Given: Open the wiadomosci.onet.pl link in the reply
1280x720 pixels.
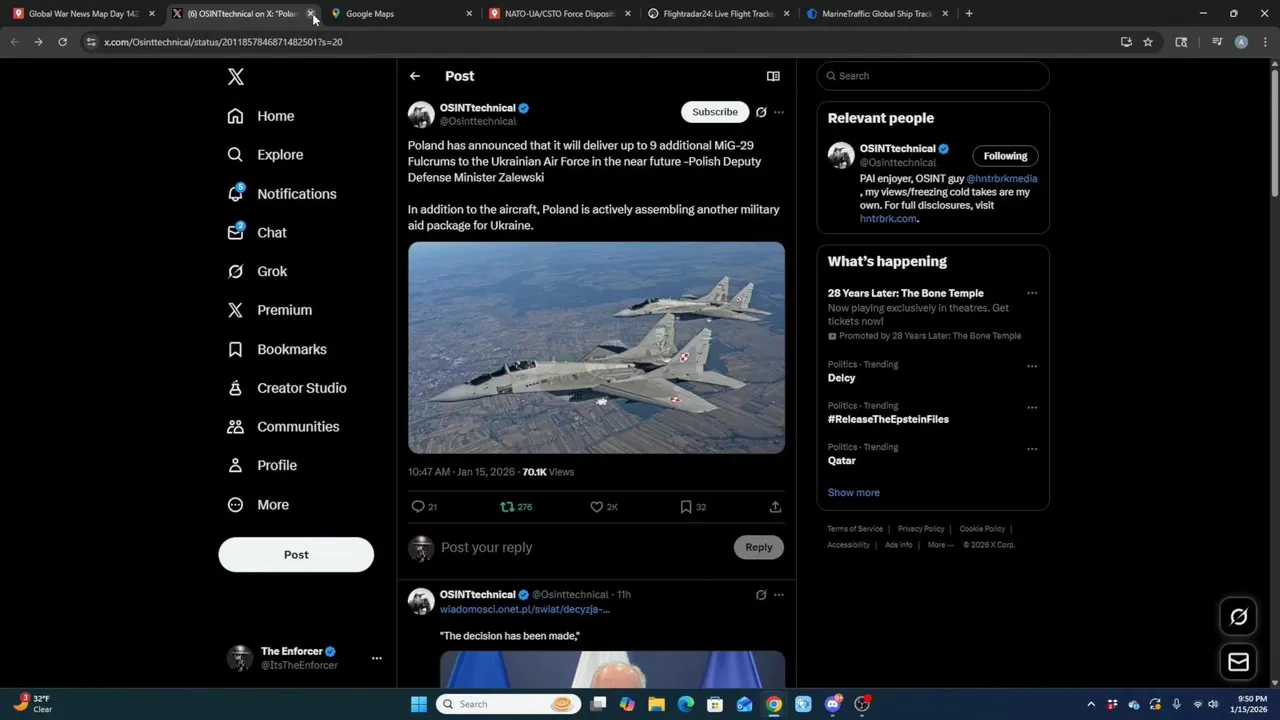Looking at the screenshot, I should point(524,609).
